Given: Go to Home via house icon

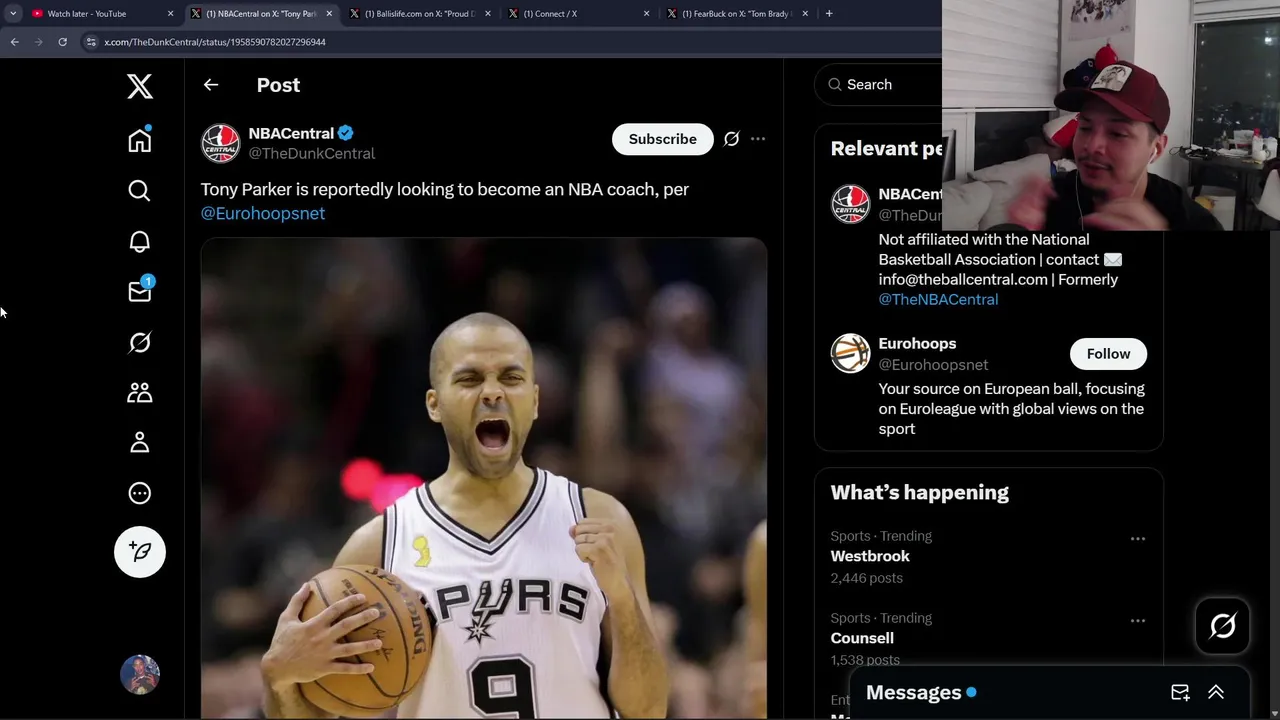Looking at the screenshot, I should pos(140,140).
